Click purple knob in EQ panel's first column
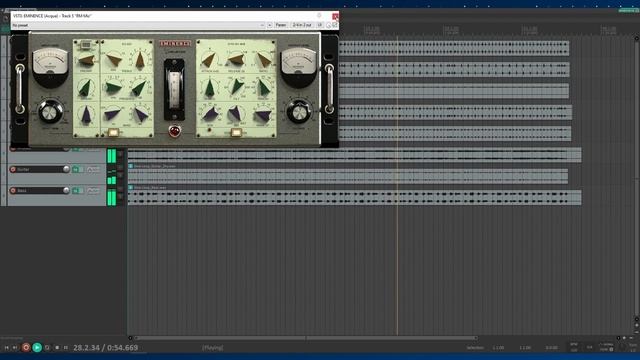 click(86, 115)
